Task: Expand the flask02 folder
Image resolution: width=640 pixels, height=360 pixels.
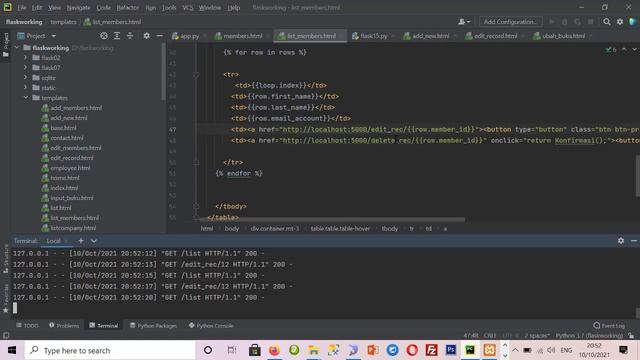Action: [26, 58]
